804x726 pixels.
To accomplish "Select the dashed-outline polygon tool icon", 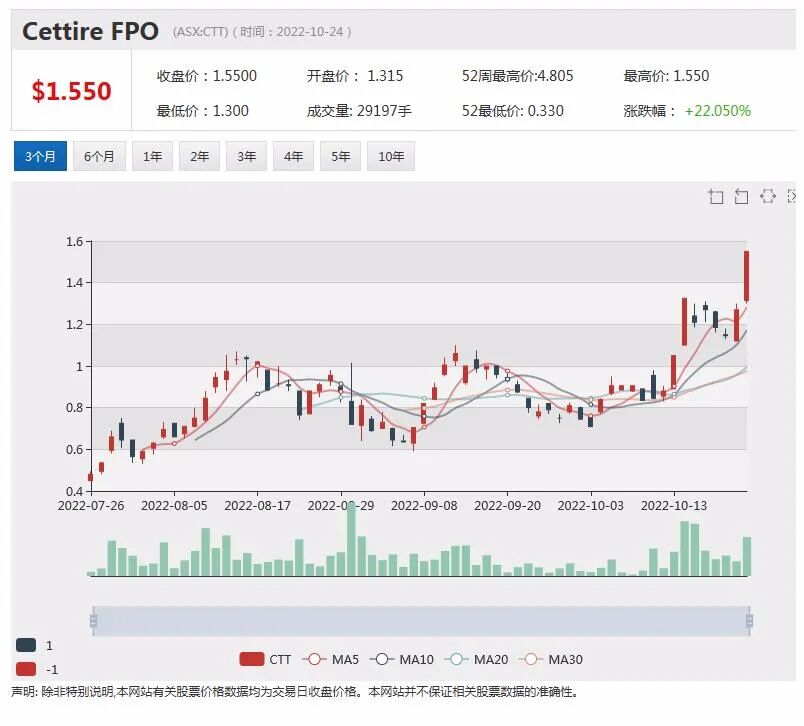I will [768, 196].
